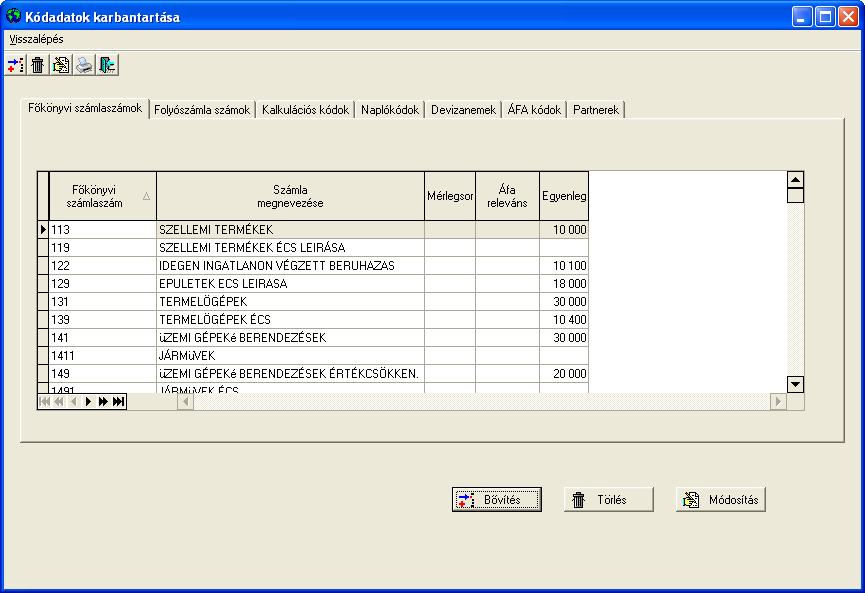Select account number 149 cell
The width and height of the screenshot is (865, 593).
(x=103, y=373)
